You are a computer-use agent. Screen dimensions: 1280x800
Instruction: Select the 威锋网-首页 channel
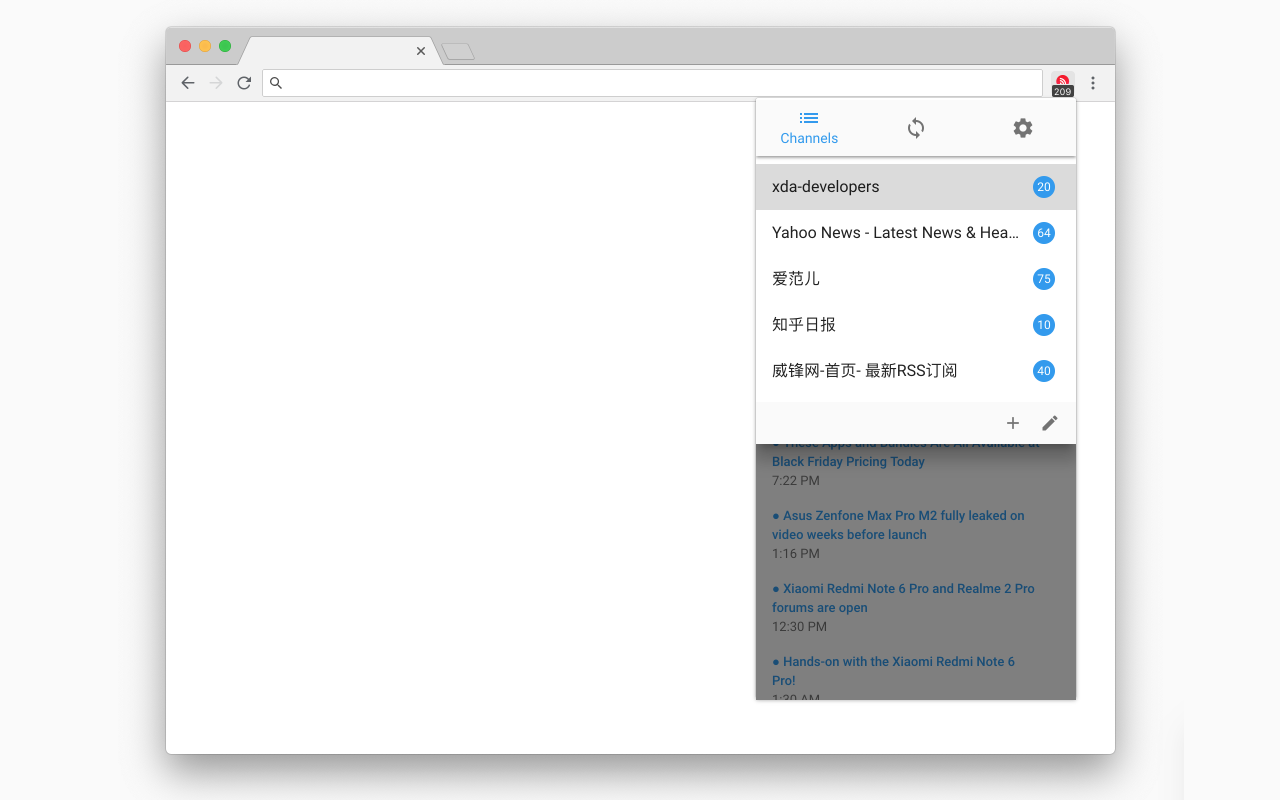tap(916, 371)
